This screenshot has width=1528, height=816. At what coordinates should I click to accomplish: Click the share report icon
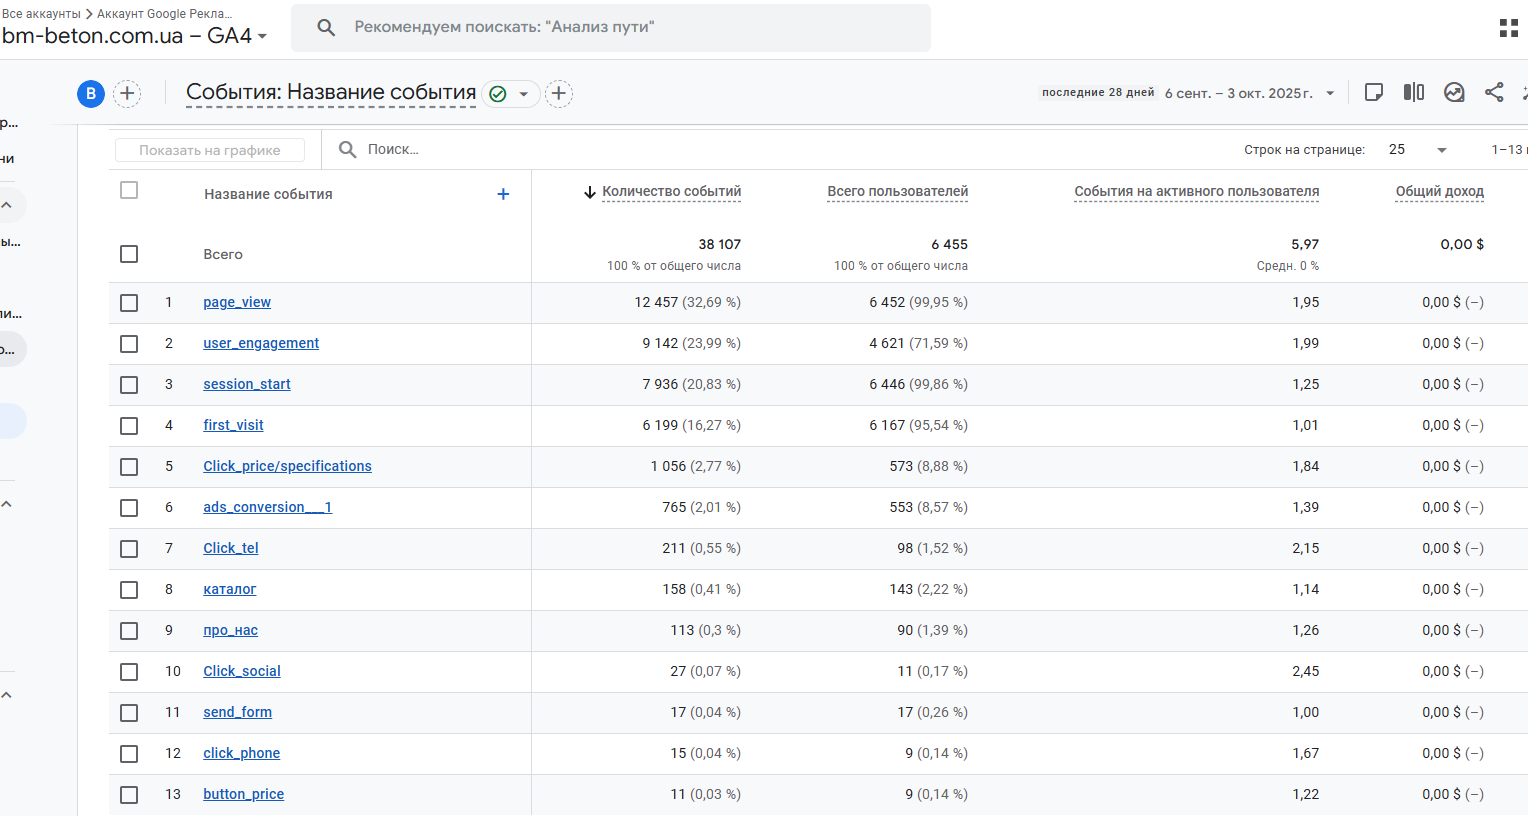[1494, 92]
